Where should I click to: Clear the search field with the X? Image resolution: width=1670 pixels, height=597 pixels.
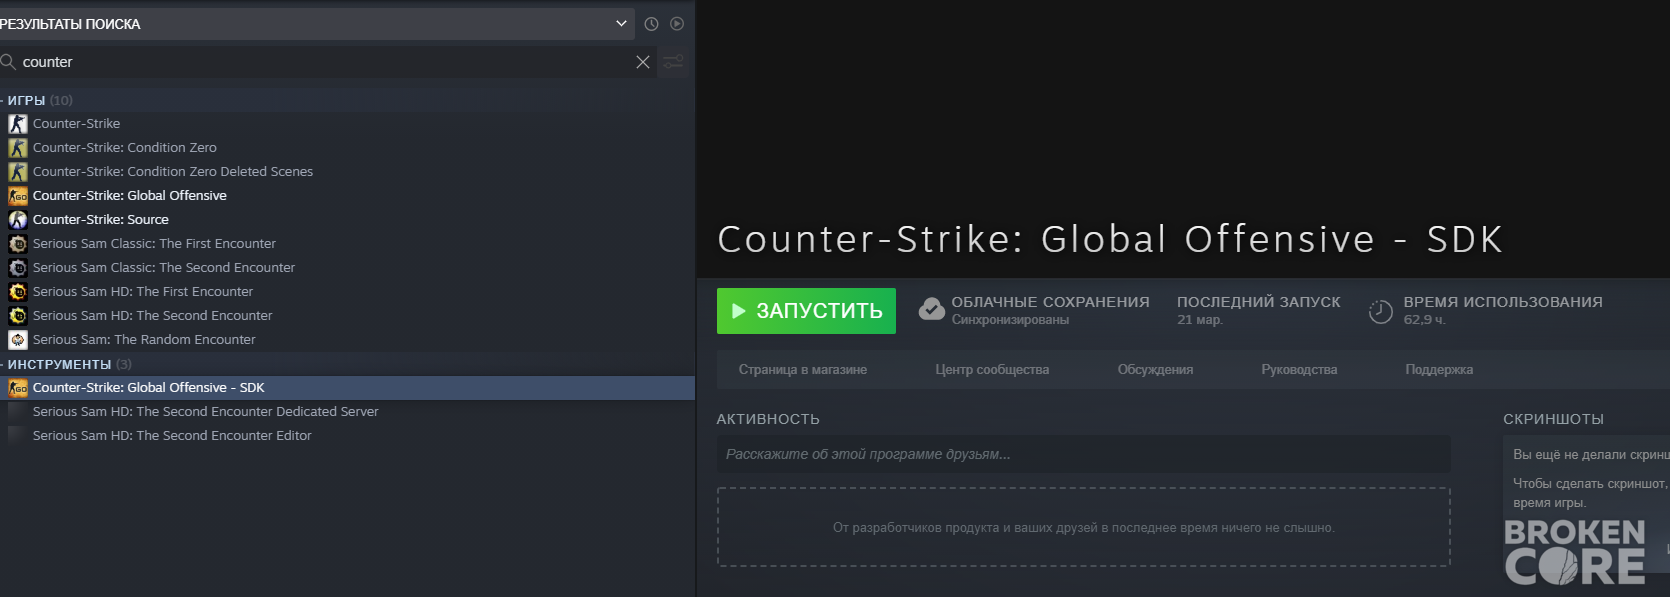click(643, 62)
